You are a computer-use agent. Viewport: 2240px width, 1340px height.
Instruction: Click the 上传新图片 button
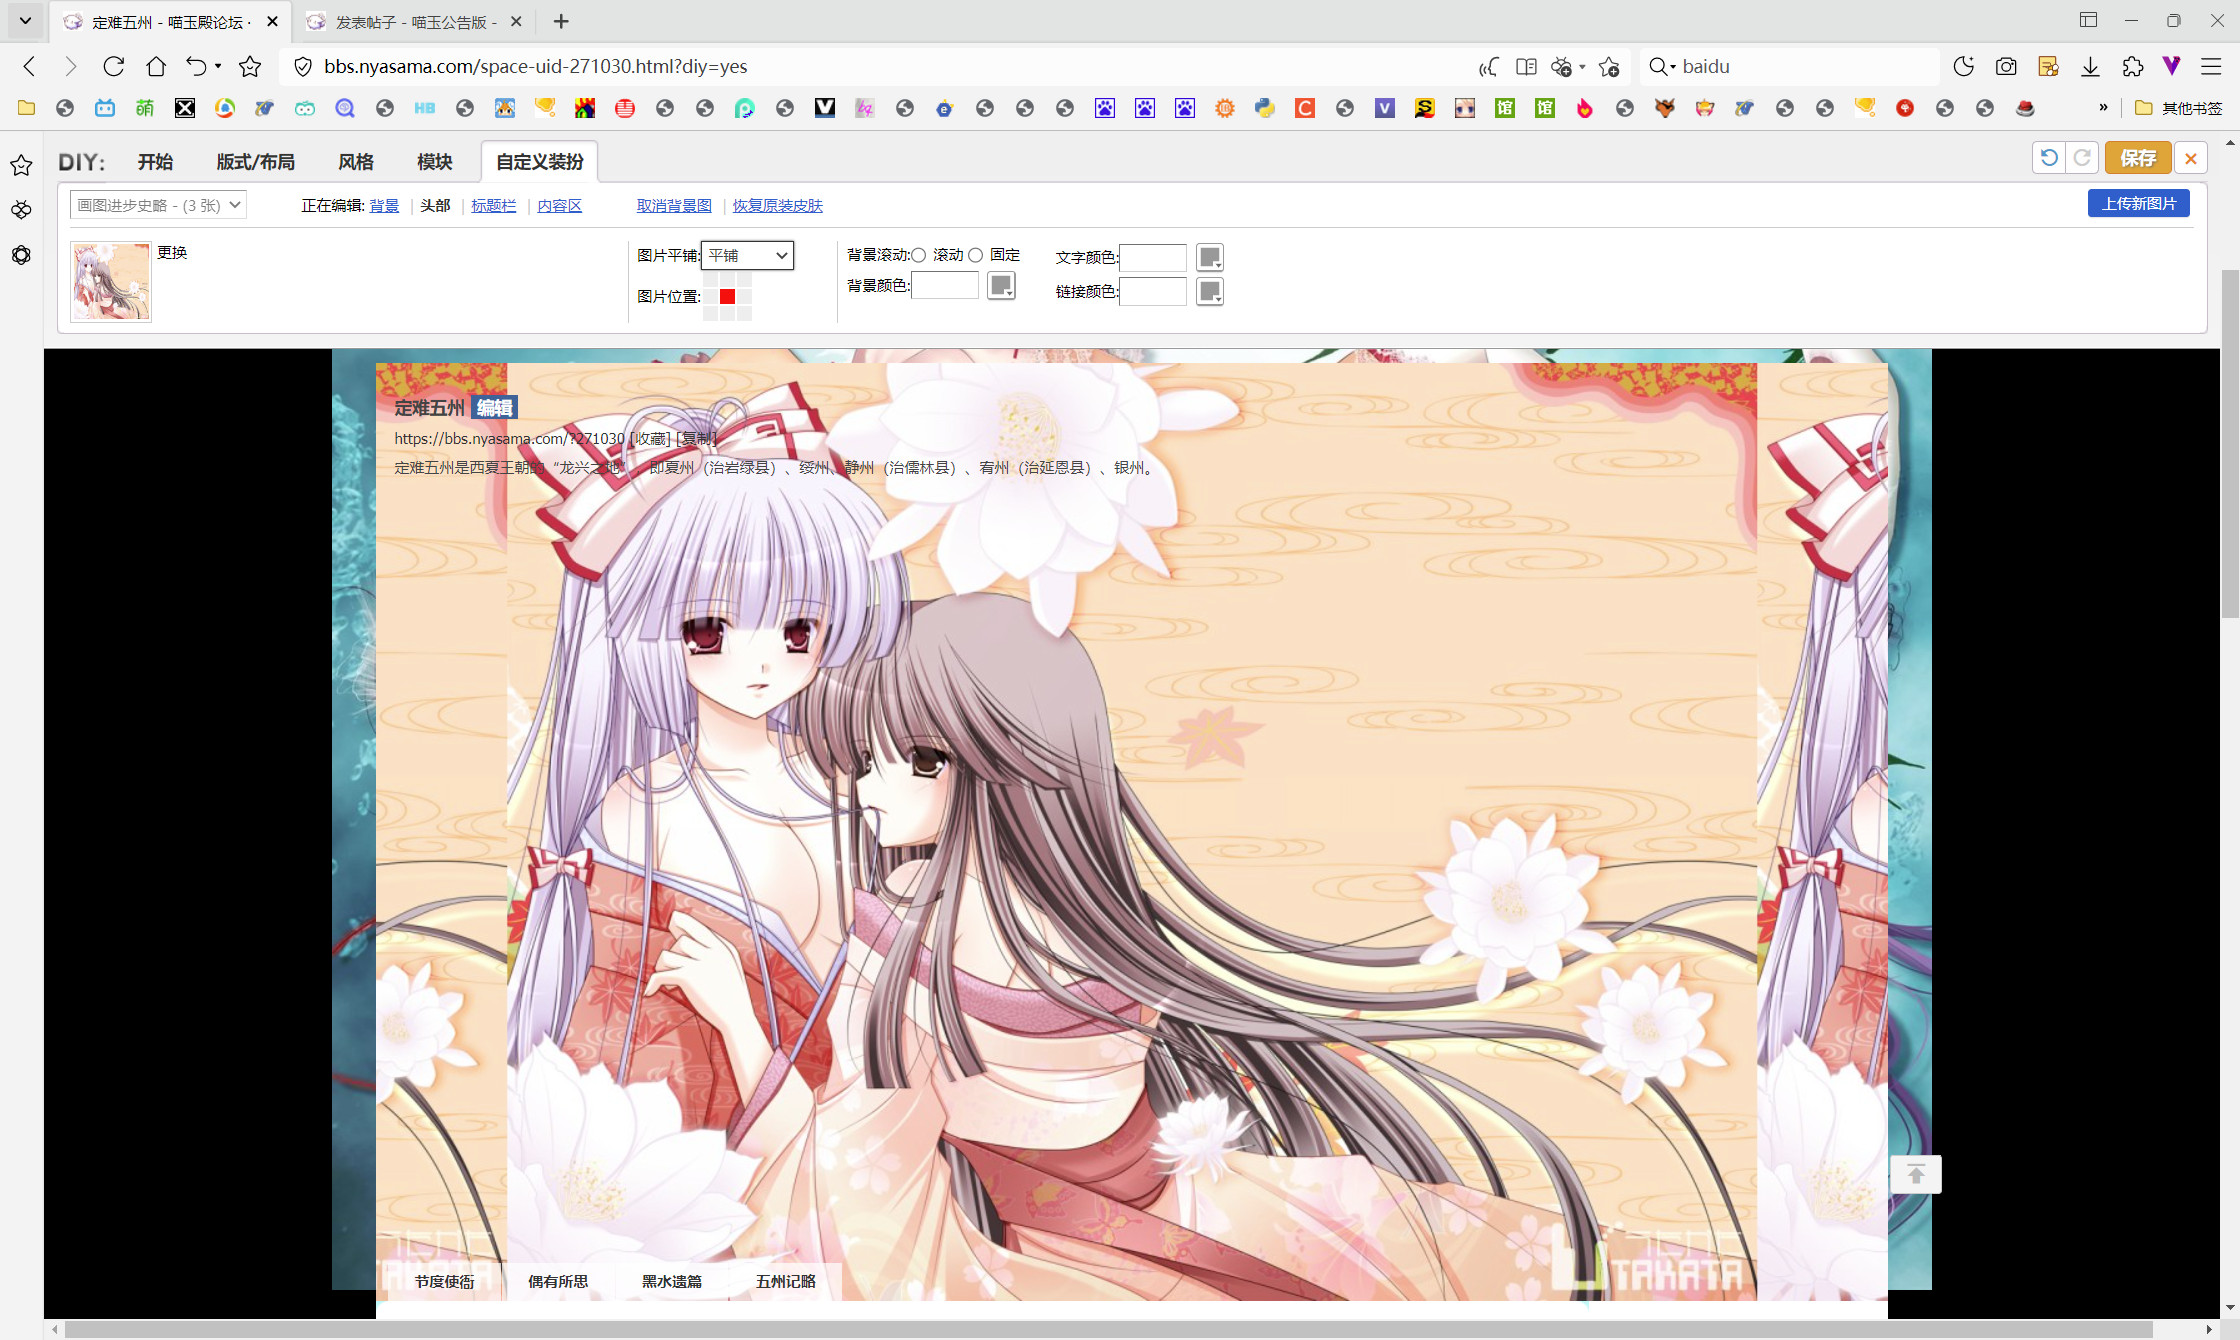pyautogui.click(x=2138, y=203)
